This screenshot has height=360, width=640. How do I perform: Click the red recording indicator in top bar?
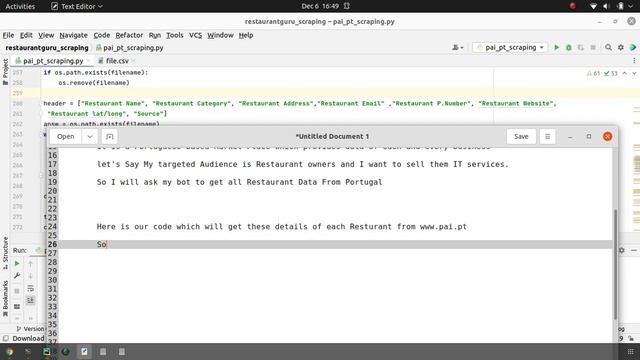572,6
